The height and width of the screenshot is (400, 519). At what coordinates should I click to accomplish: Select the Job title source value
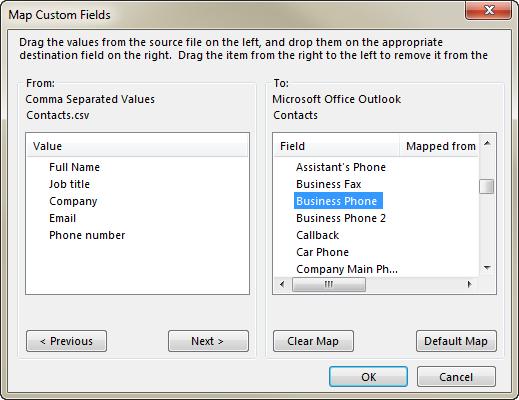click(x=69, y=184)
